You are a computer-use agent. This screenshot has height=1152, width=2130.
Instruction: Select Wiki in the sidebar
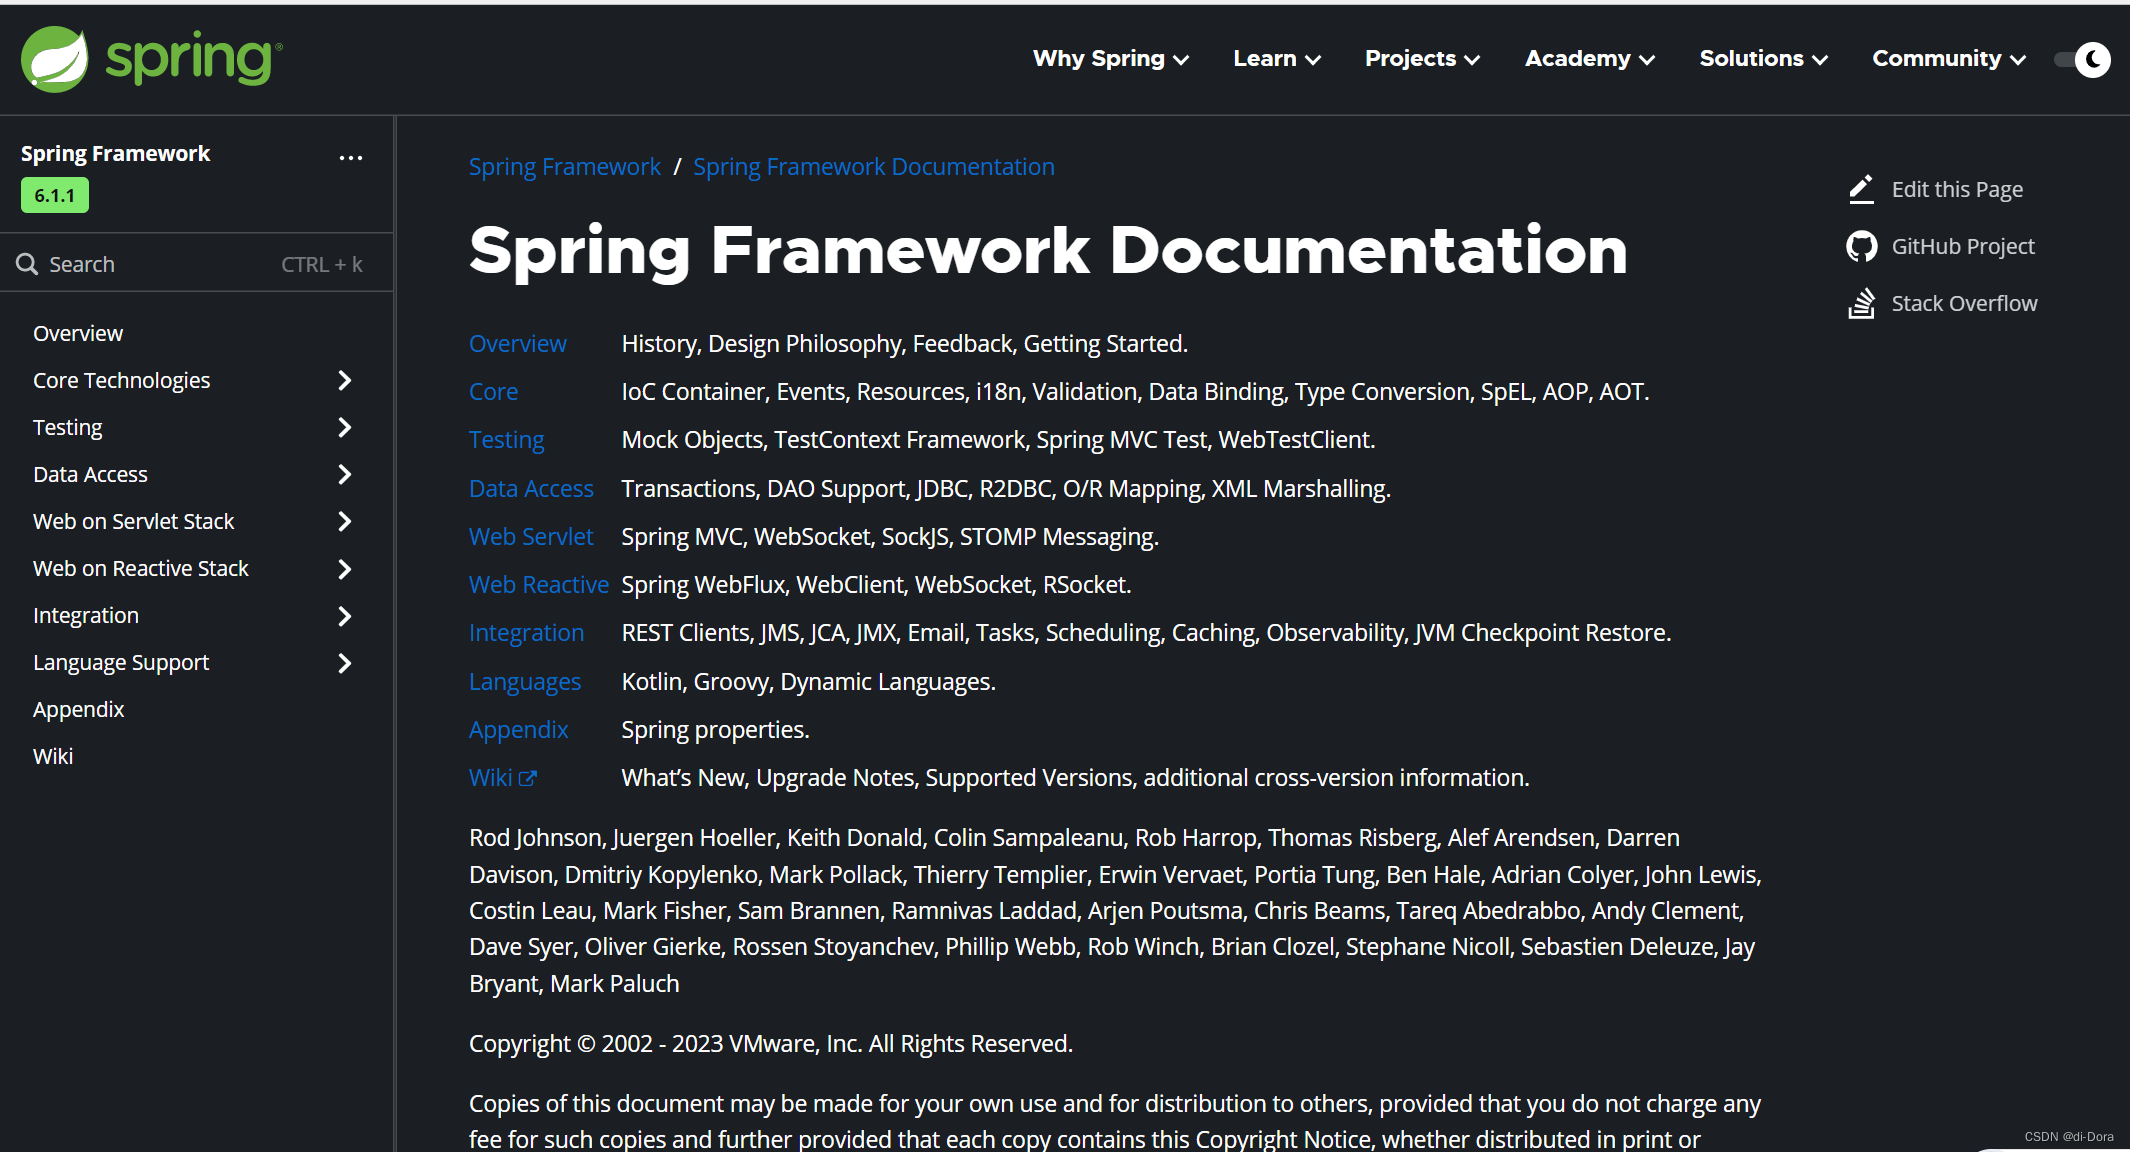click(53, 756)
